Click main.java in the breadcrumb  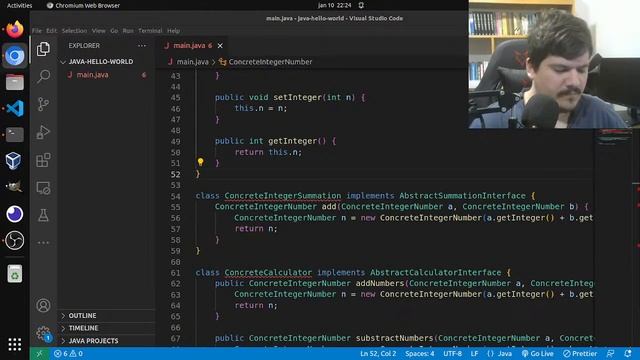pos(193,62)
